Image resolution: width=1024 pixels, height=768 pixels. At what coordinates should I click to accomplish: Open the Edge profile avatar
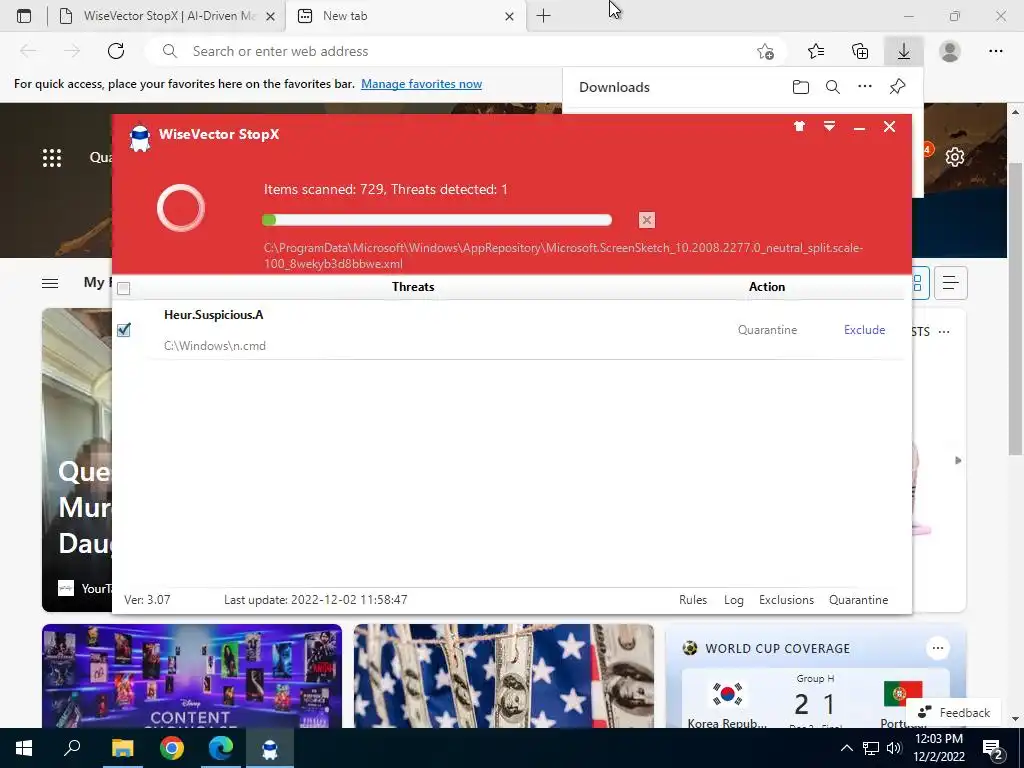950,51
